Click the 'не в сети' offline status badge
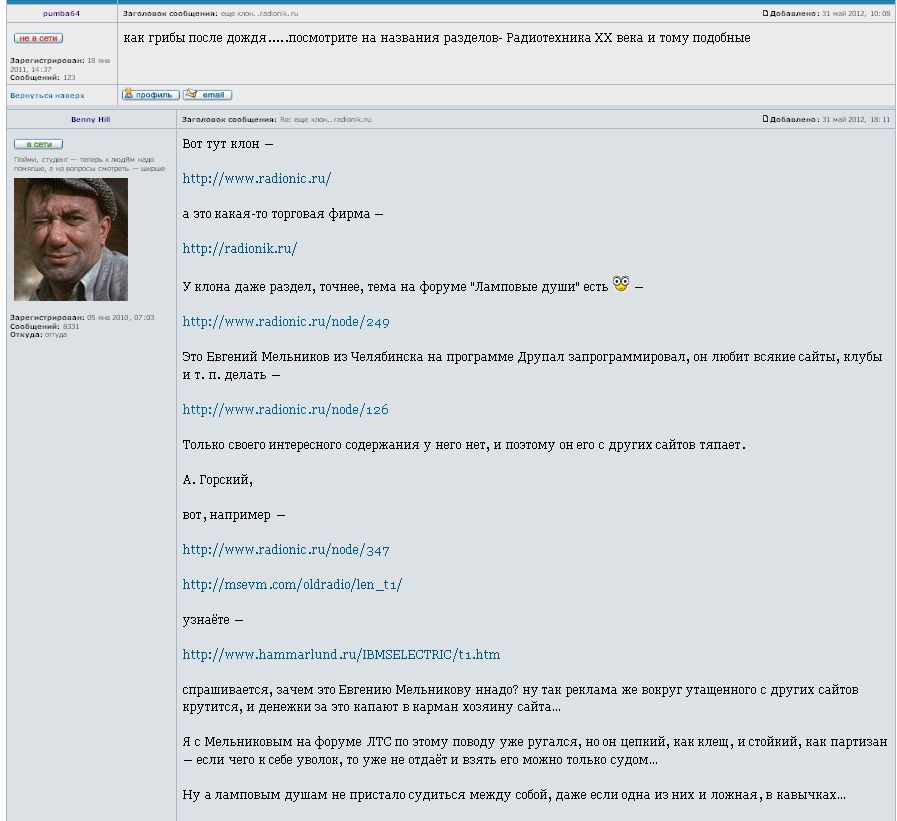Viewport: 897px width, 821px height. tap(38, 38)
